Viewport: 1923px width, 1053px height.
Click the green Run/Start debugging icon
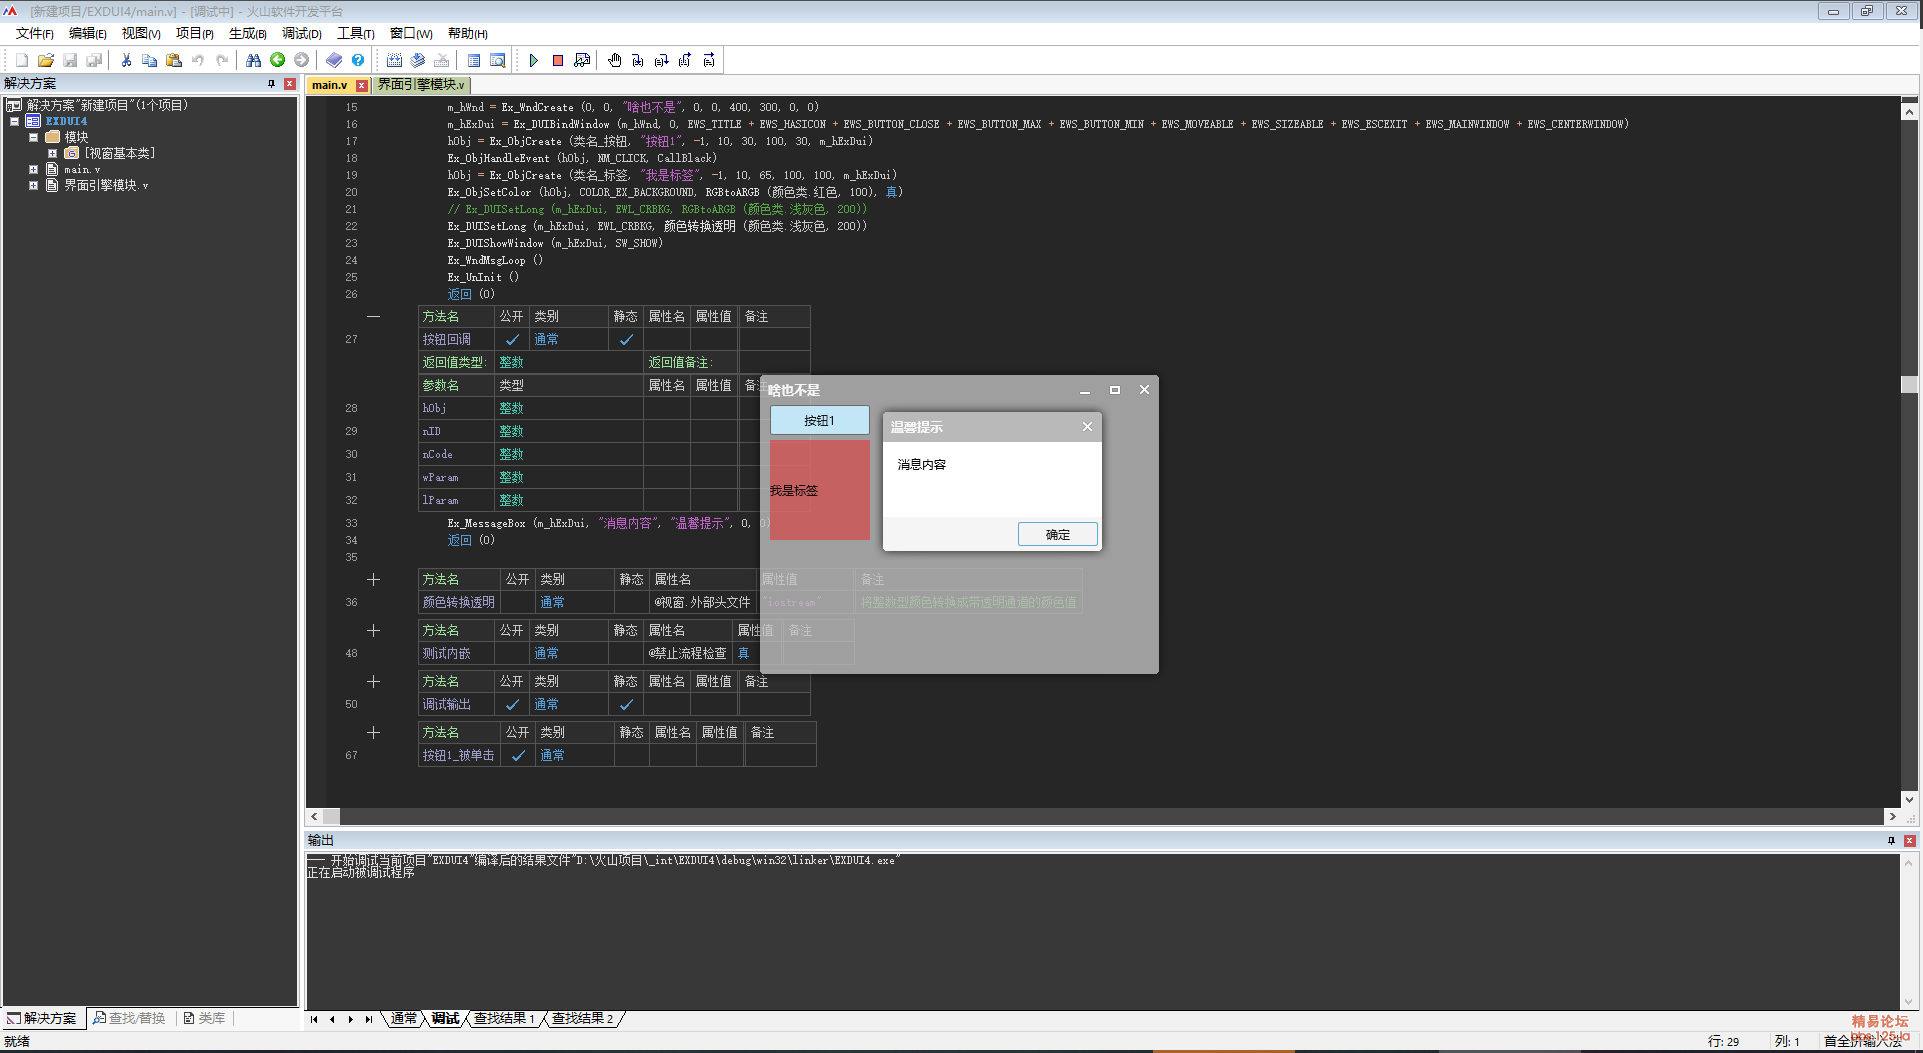[x=534, y=61]
